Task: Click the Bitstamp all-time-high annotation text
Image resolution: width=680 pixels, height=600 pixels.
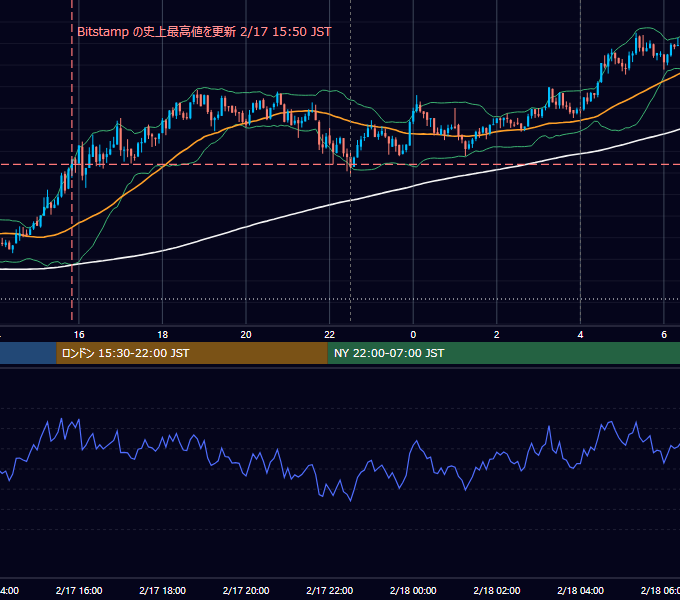Action: click(x=204, y=32)
